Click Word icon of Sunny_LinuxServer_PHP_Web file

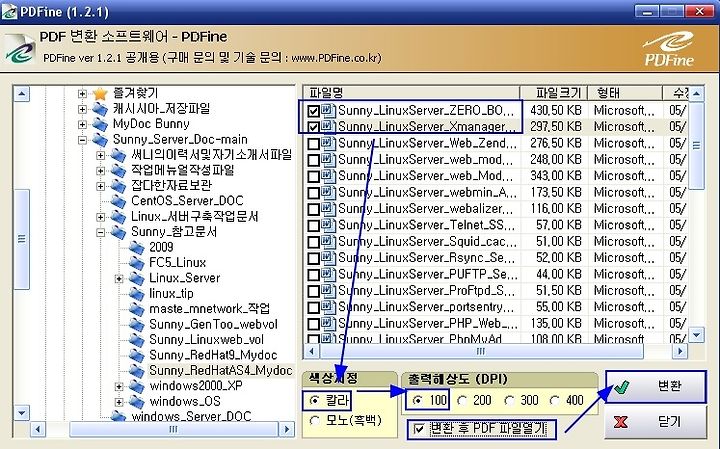pyautogui.click(x=327, y=323)
